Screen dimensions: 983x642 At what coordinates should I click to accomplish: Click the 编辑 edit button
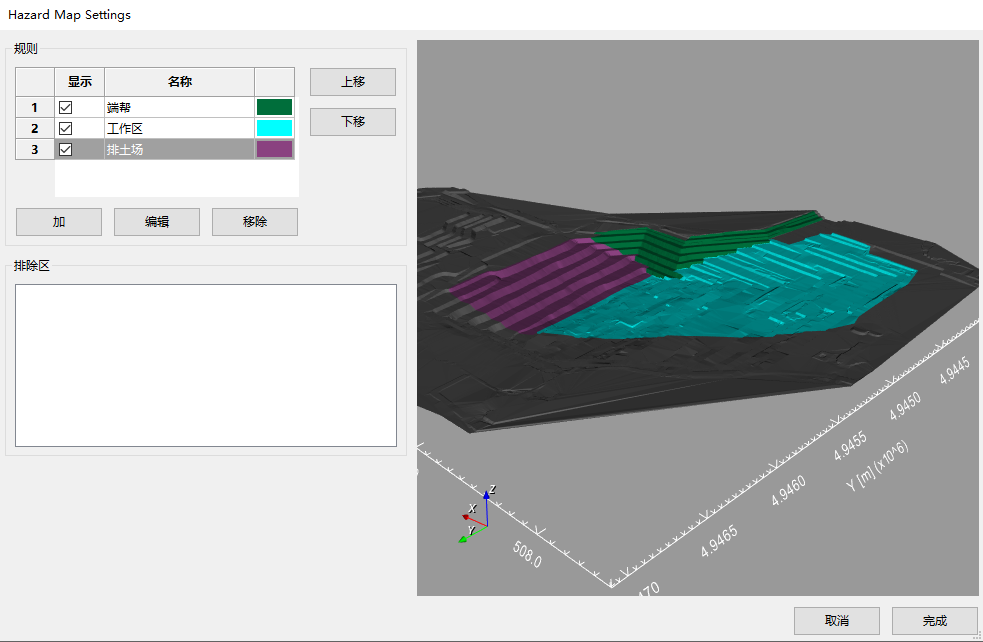157,222
